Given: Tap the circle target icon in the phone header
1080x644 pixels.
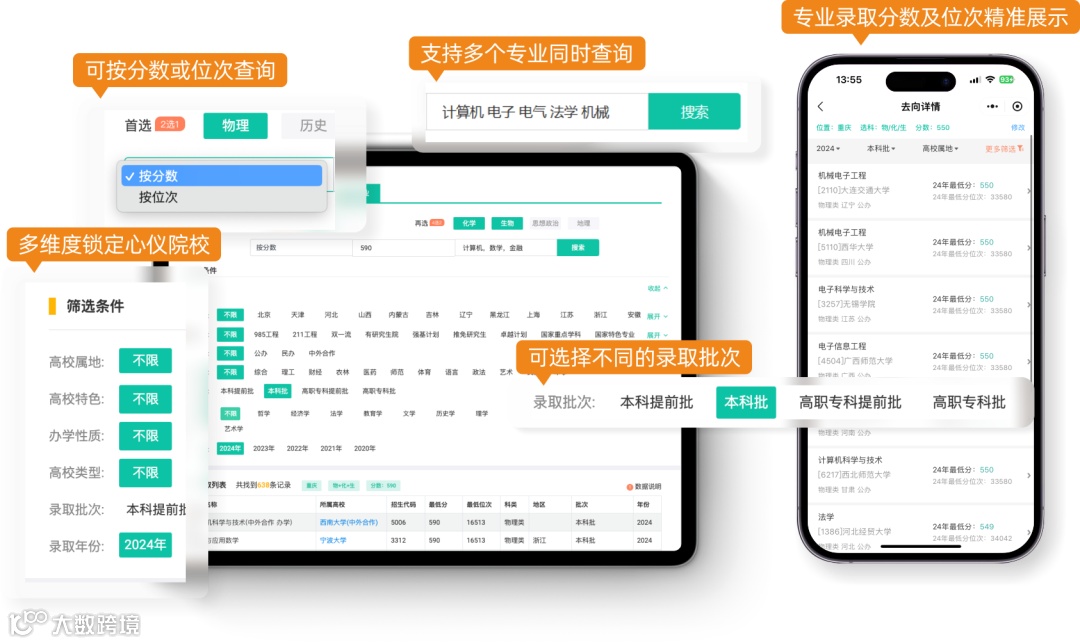Looking at the screenshot, I should click(x=1017, y=106).
